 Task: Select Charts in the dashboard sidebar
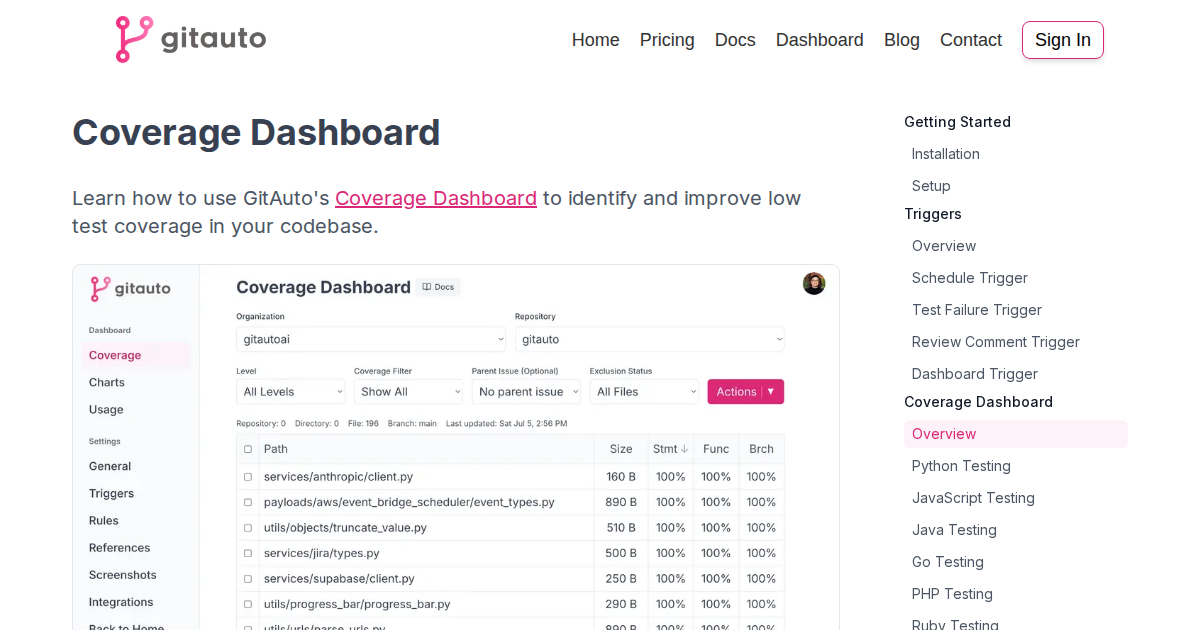[107, 382]
